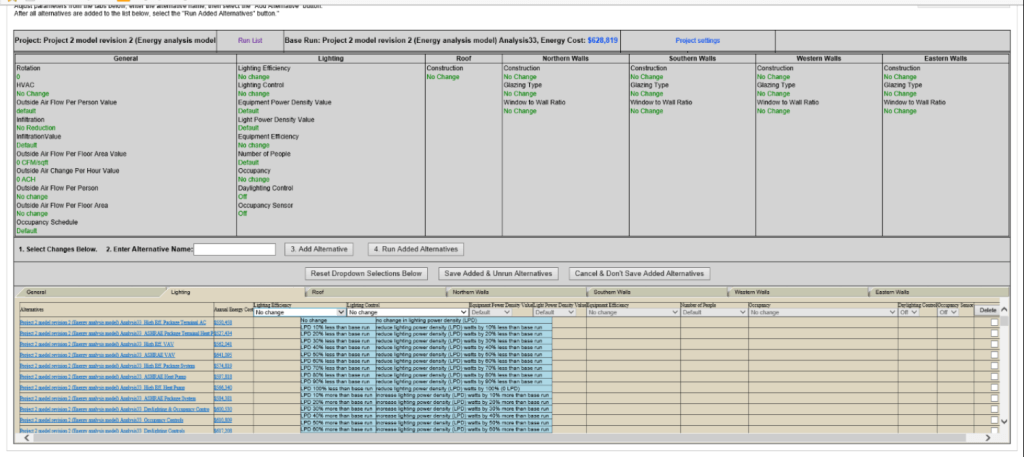Open the Daylighting Control dropdown
This screenshot has height=457, width=1024.
click(x=909, y=313)
